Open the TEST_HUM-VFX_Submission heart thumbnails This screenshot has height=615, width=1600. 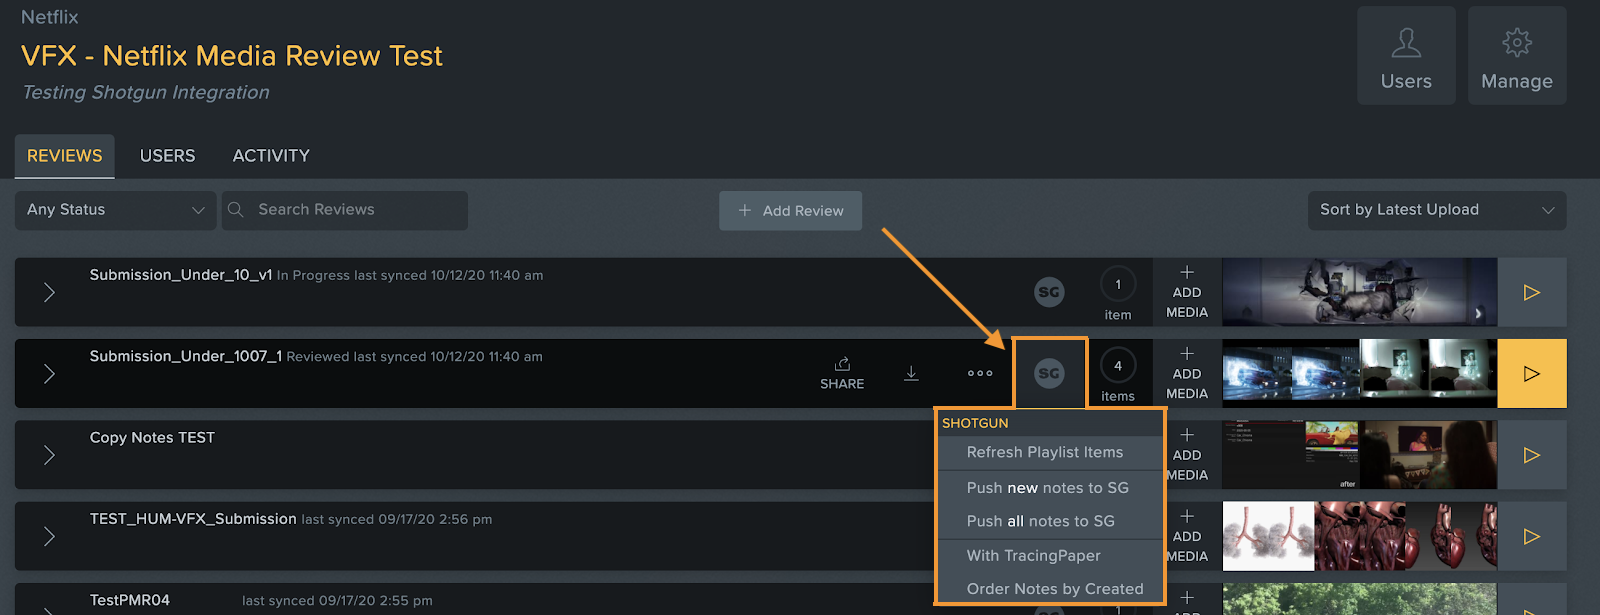(x=1406, y=537)
